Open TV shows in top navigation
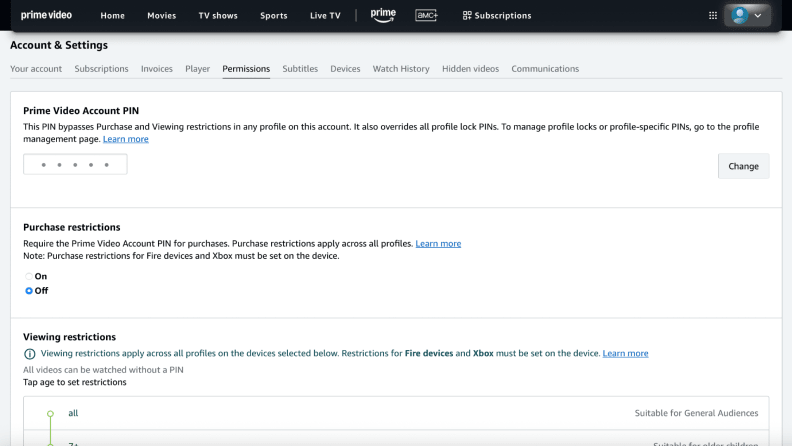 pyautogui.click(x=218, y=16)
